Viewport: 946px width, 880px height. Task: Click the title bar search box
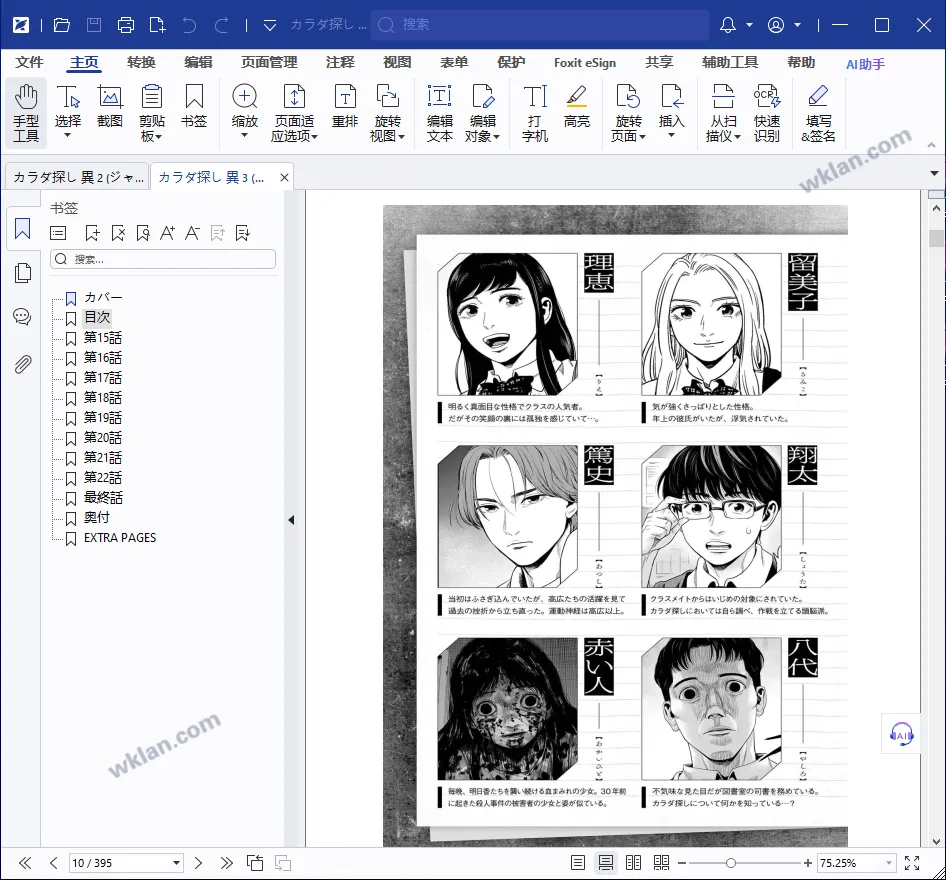pos(540,25)
